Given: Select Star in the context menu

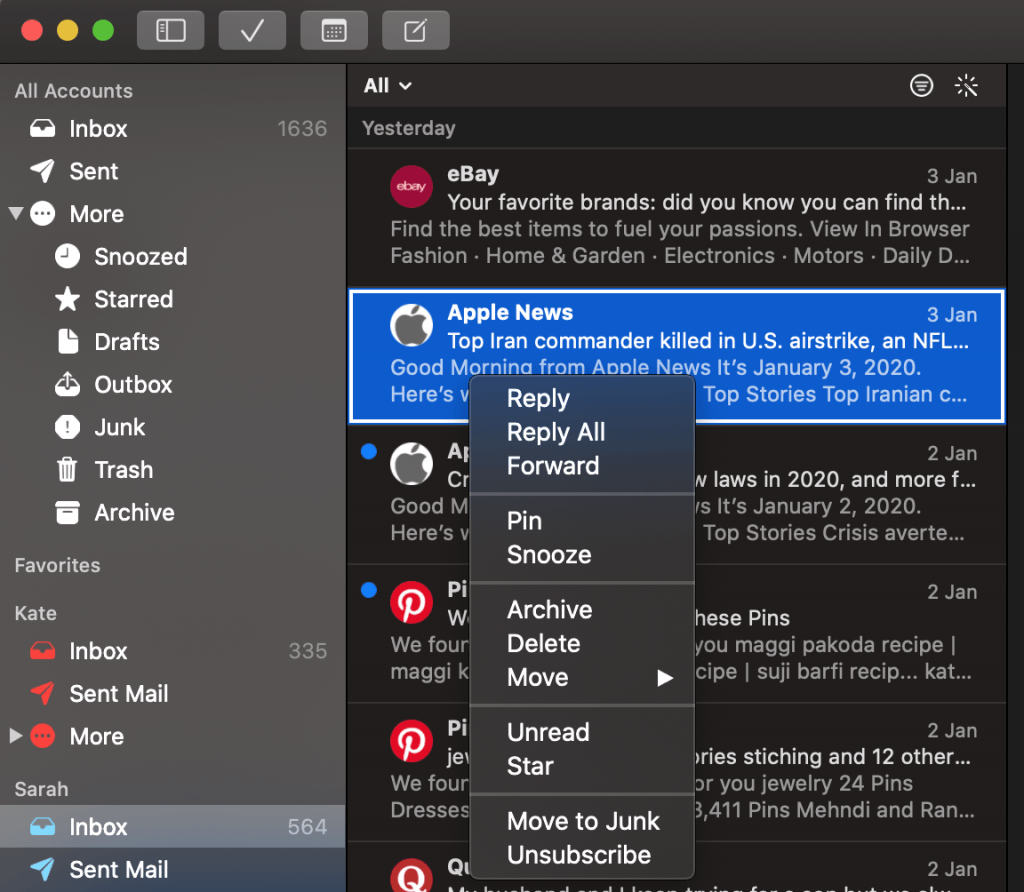Looking at the screenshot, I should 582,767.
